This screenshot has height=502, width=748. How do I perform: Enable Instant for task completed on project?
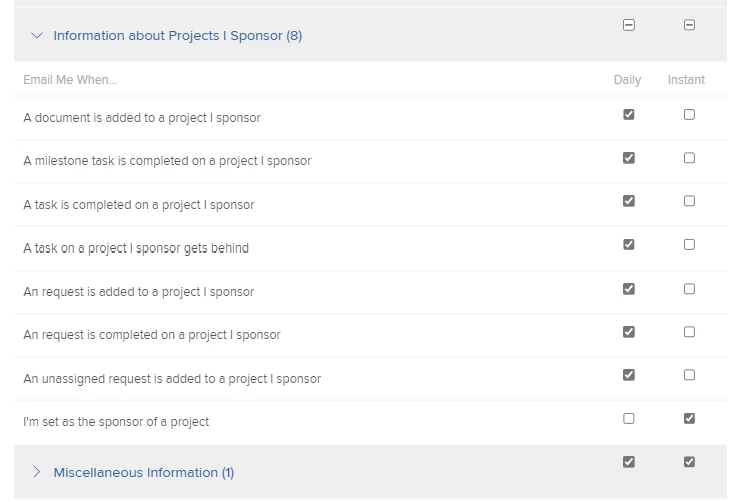[689, 201]
